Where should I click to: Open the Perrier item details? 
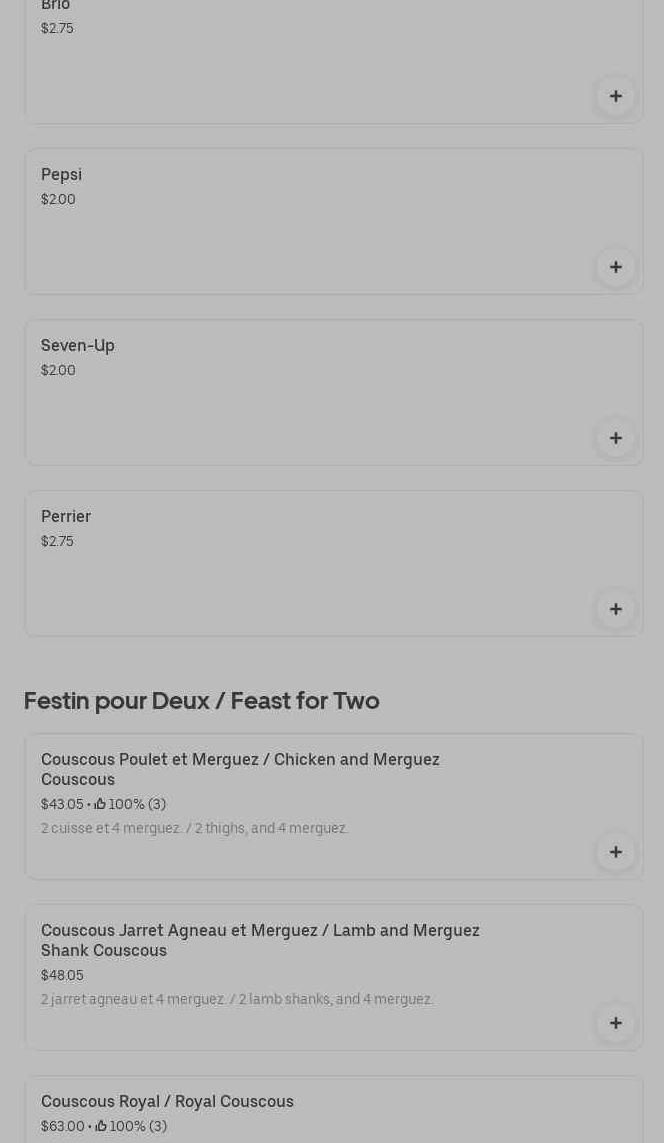pyautogui.click(x=66, y=517)
